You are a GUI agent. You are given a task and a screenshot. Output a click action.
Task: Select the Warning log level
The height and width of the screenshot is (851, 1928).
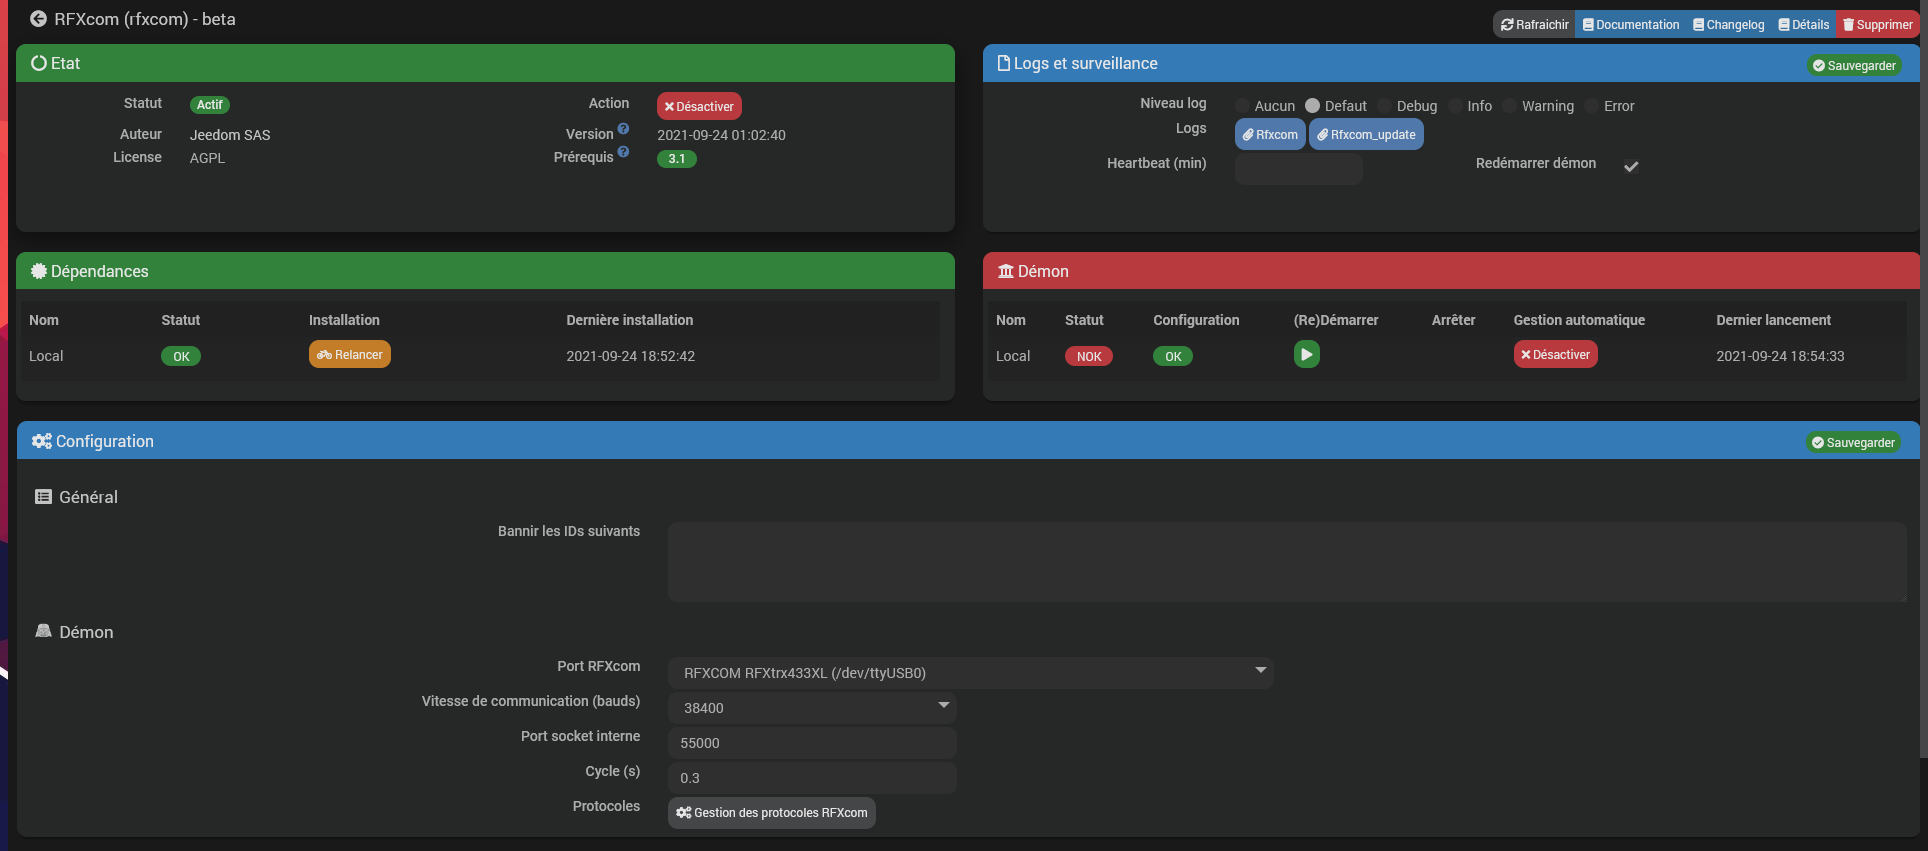pos(1510,106)
